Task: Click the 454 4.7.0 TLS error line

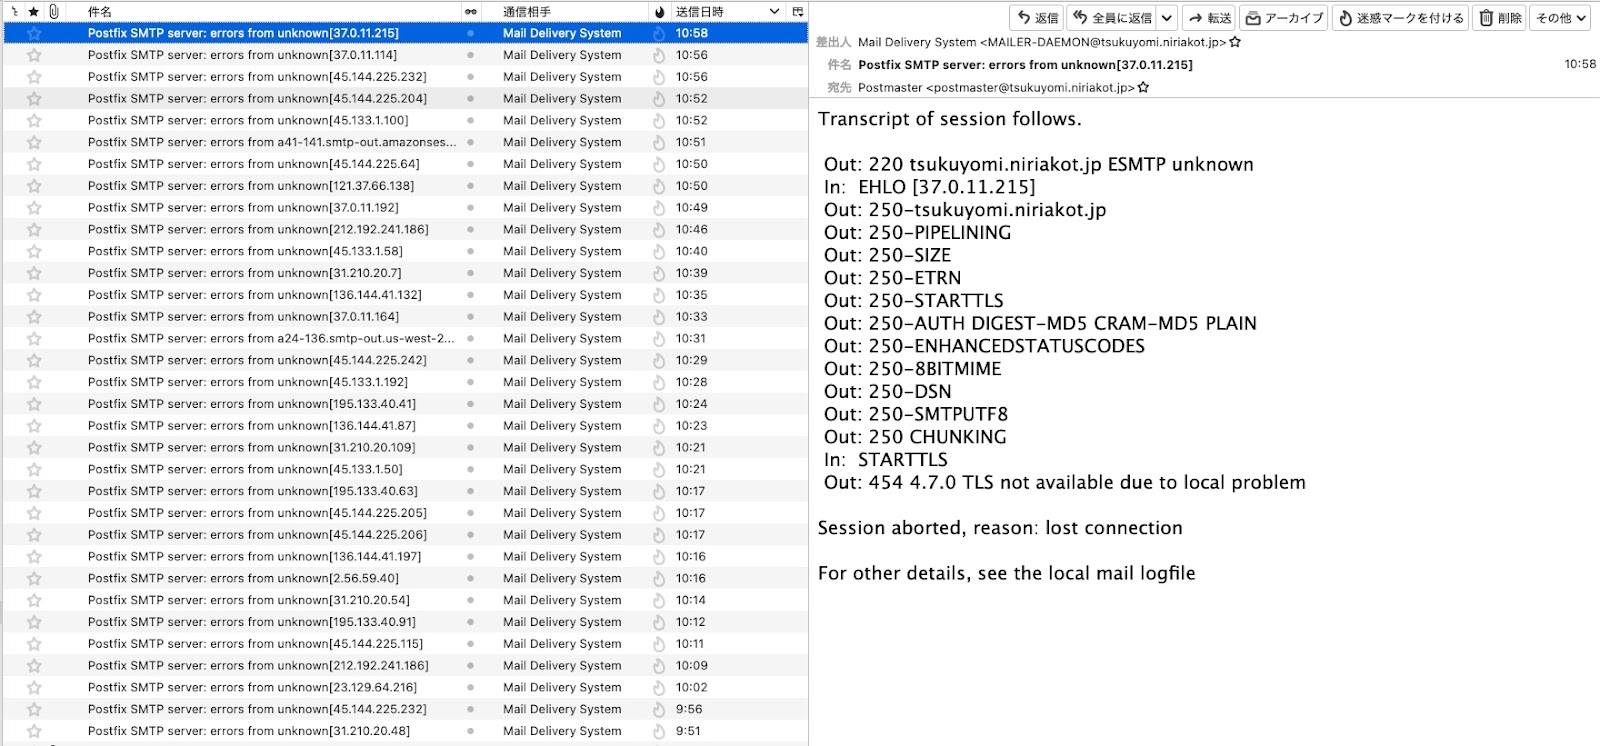Action: (x=1065, y=482)
